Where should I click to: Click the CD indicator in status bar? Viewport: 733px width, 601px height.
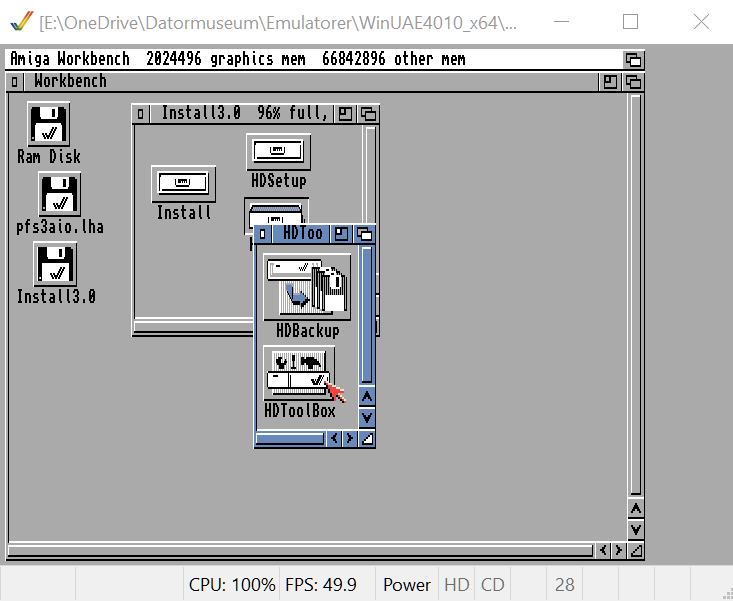pos(492,585)
